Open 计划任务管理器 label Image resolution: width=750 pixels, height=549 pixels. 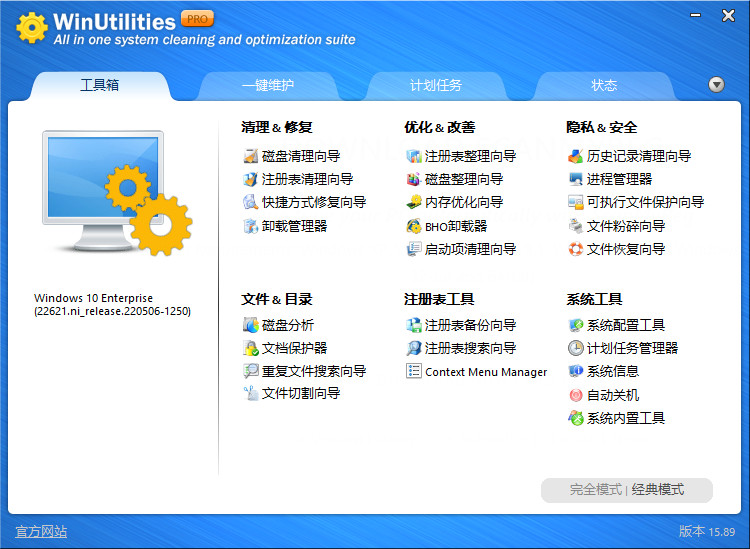(x=632, y=348)
